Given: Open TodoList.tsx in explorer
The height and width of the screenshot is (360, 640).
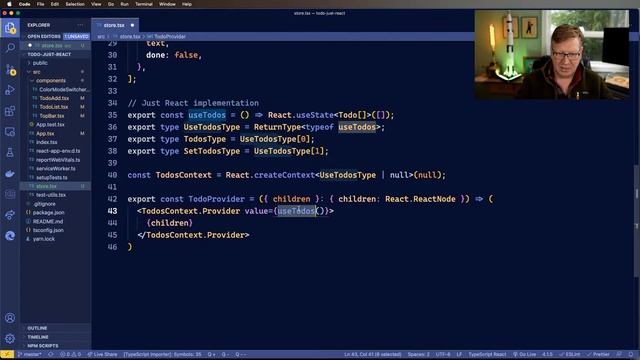Looking at the screenshot, I should tap(53, 107).
